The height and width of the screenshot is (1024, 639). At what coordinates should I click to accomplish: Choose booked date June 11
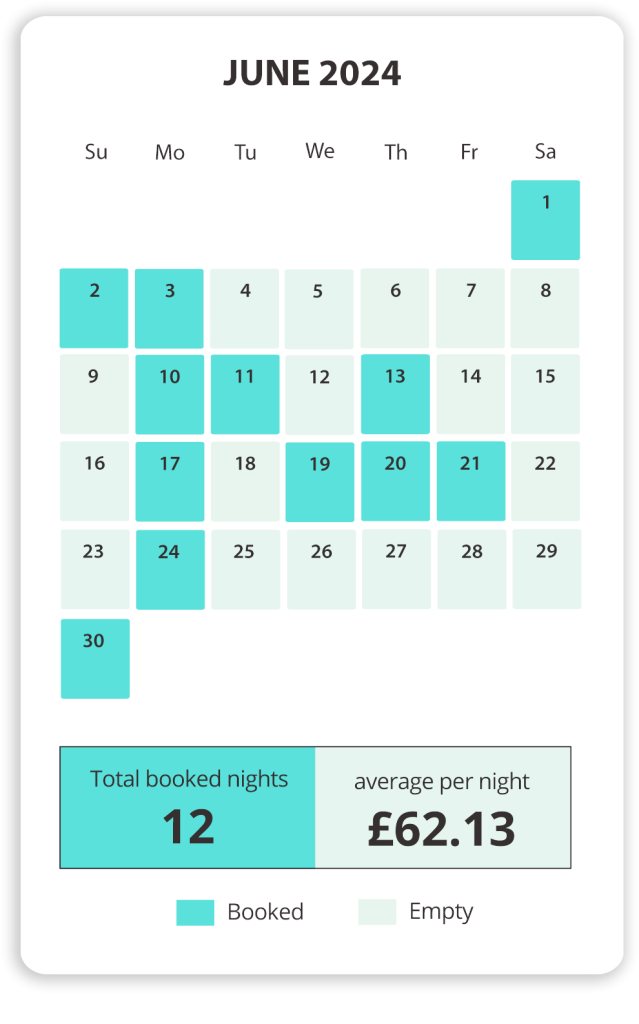pyautogui.click(x=245, y=394)
